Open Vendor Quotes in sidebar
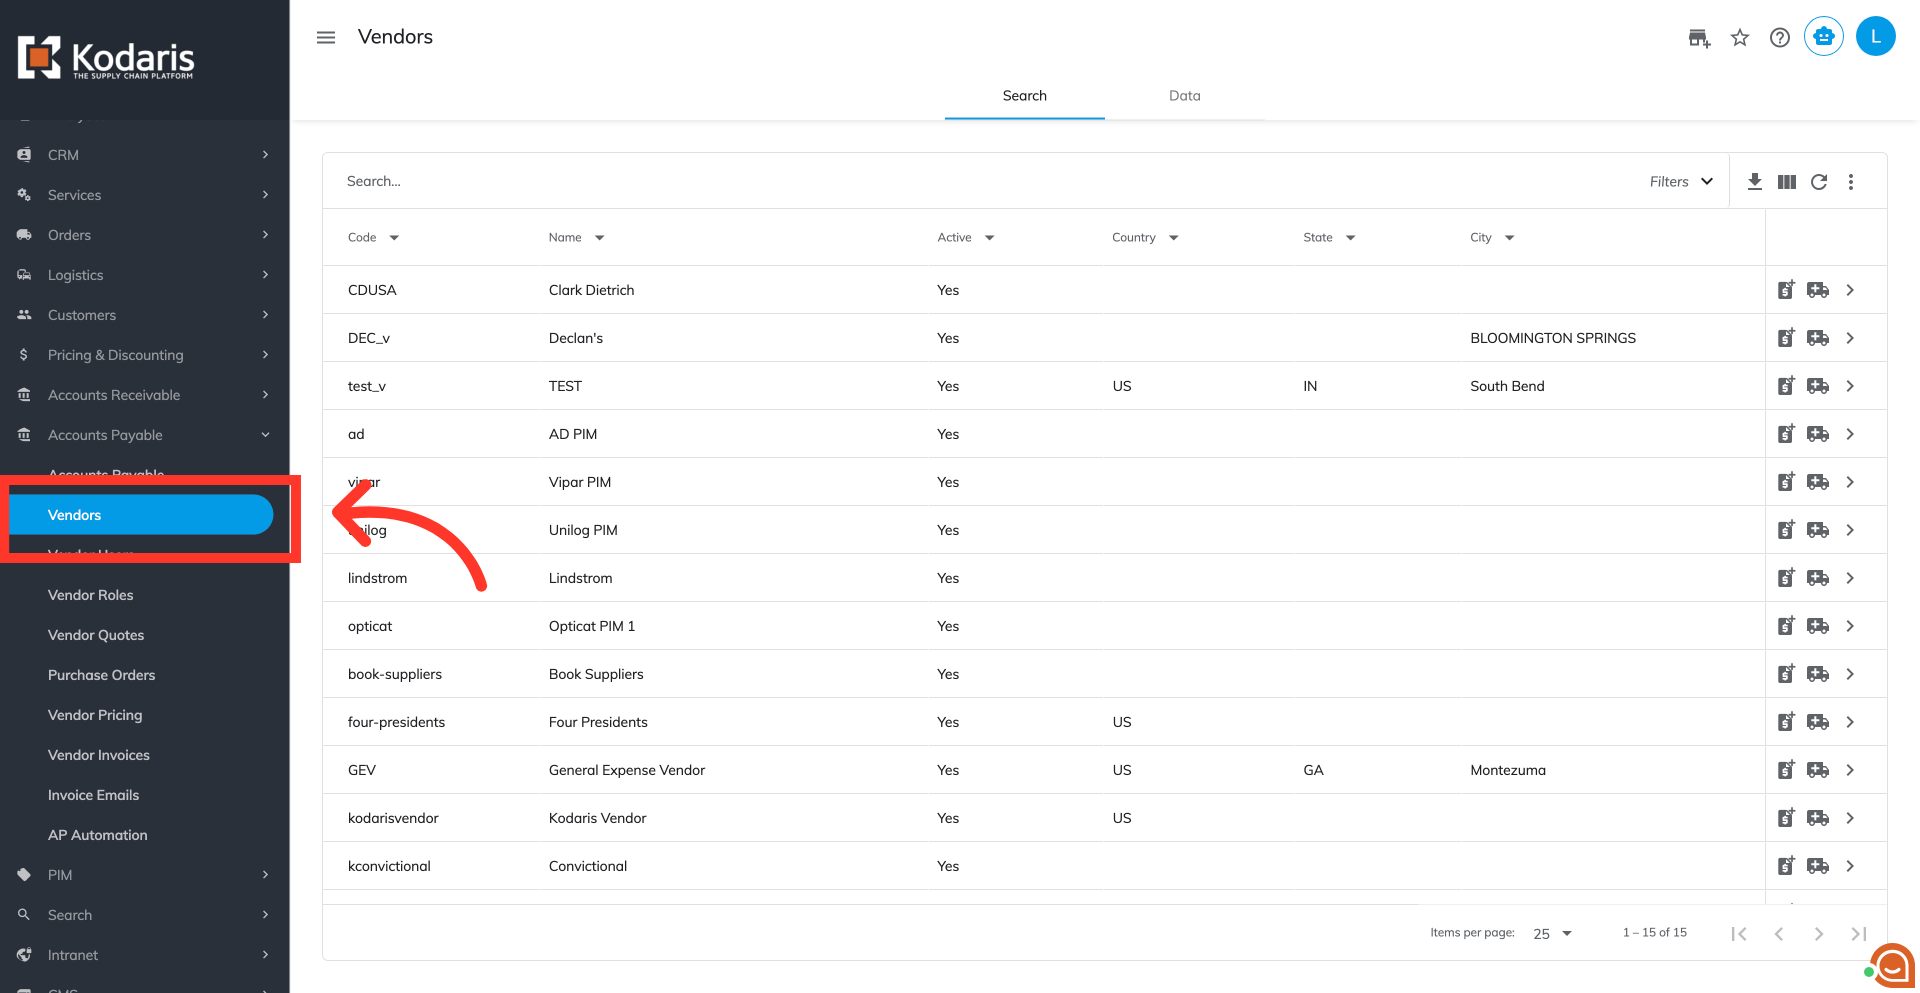Viewport: 1920px width, 993px height. (x=96, y=635)
